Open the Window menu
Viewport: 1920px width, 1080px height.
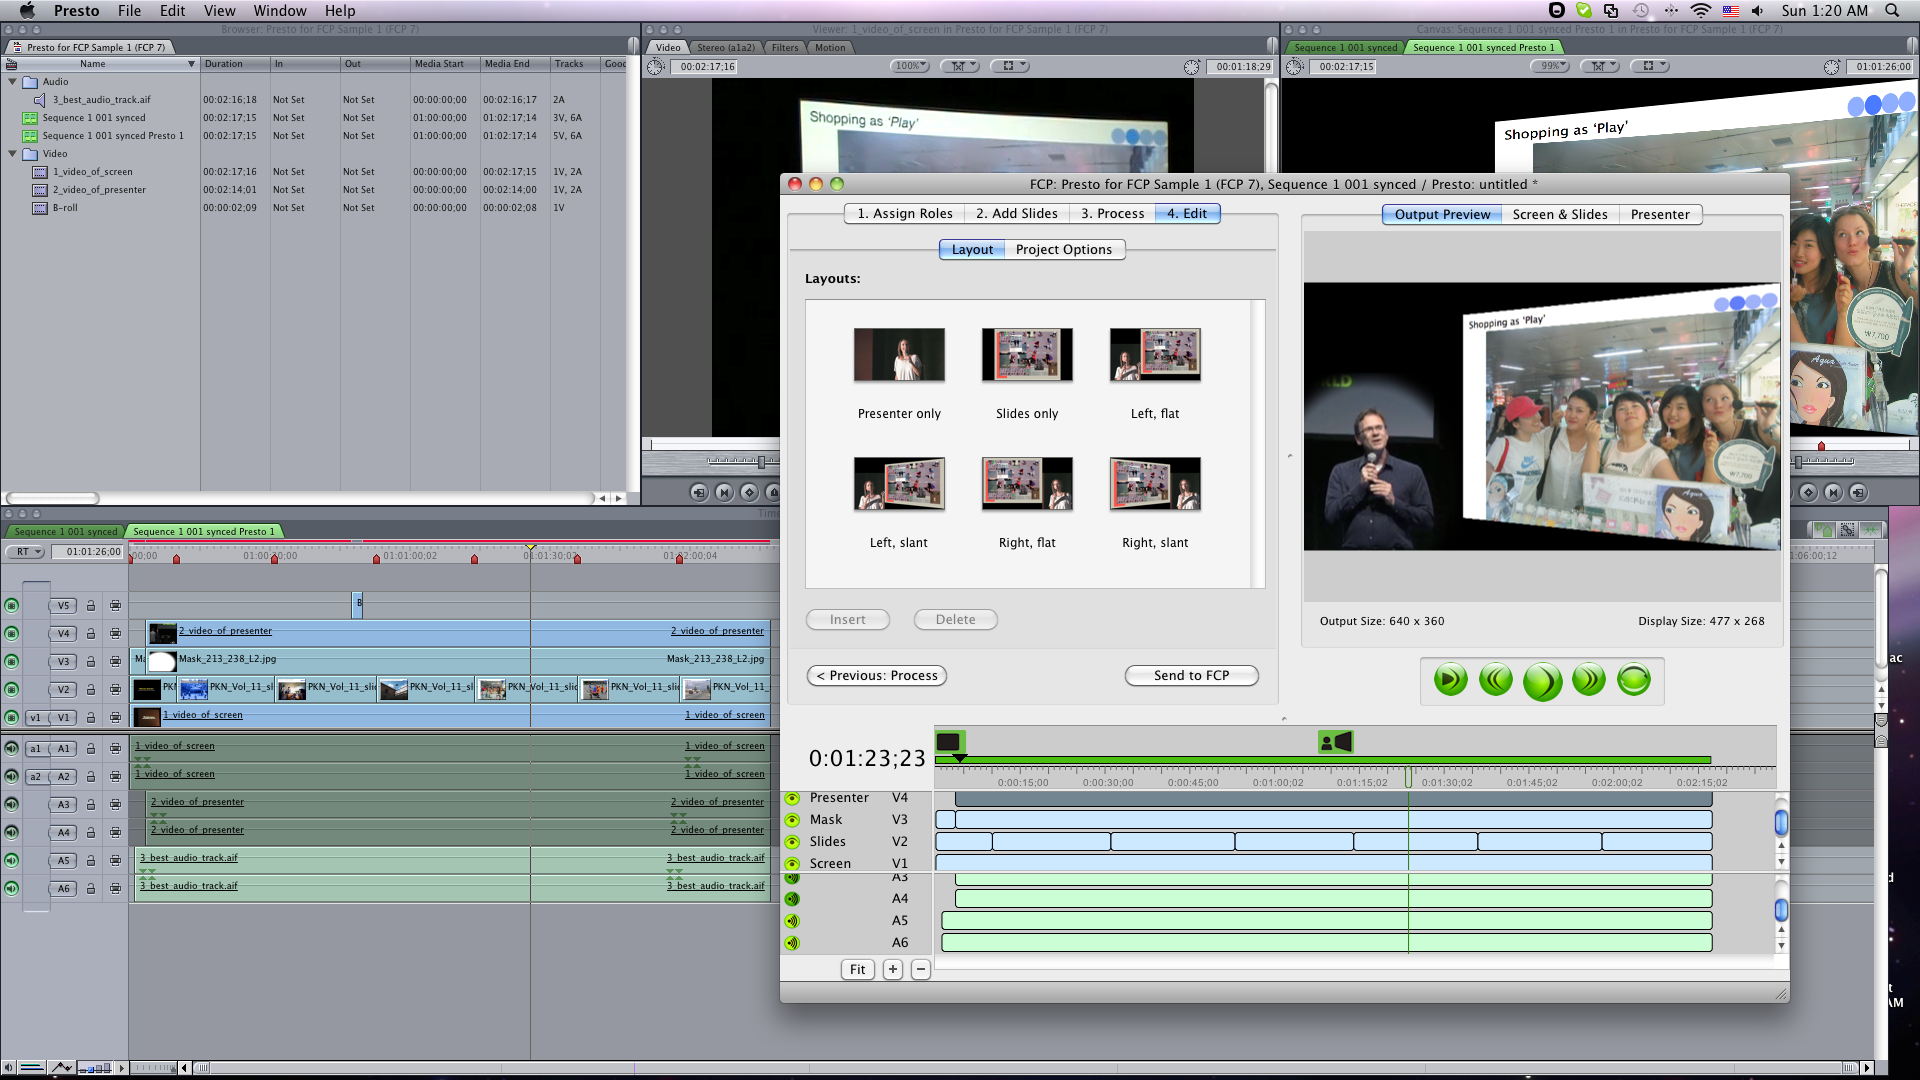point(279,11)
